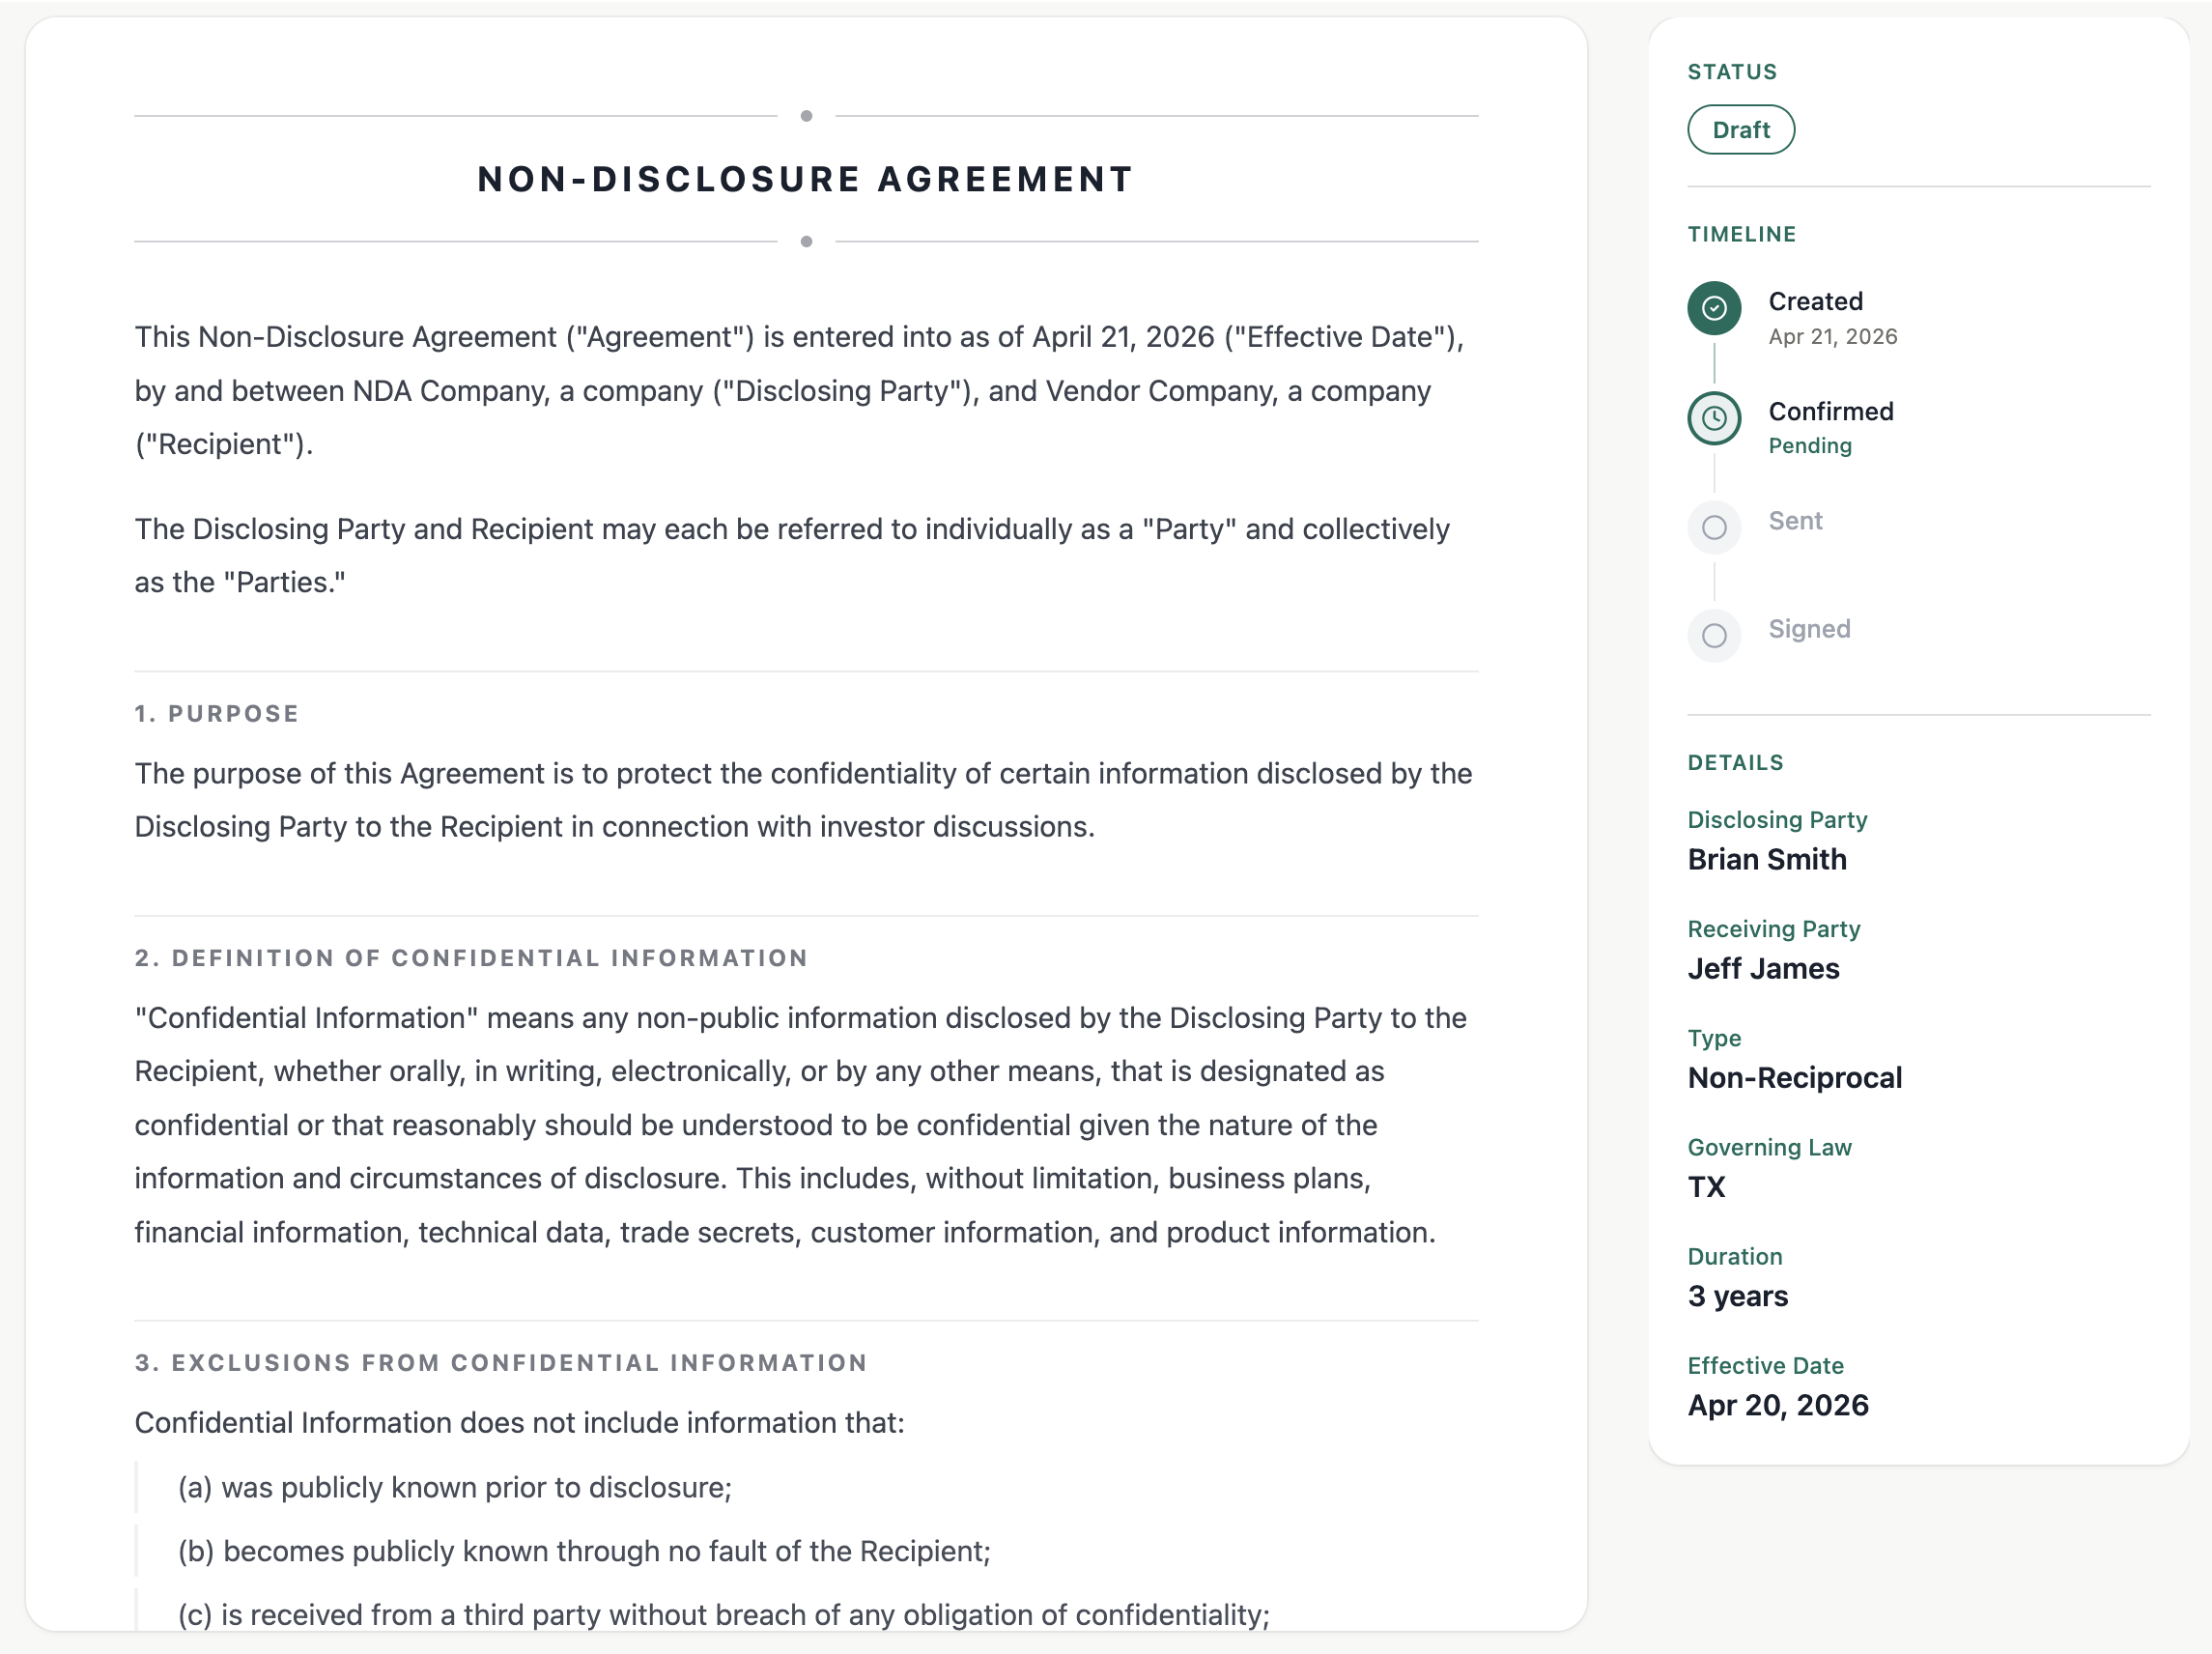The height and width of the screenshot is (1654, 2212).
Task: Click exclusion item (c) received from third party
Action: pyautogui.click(x=723, y=1616)
